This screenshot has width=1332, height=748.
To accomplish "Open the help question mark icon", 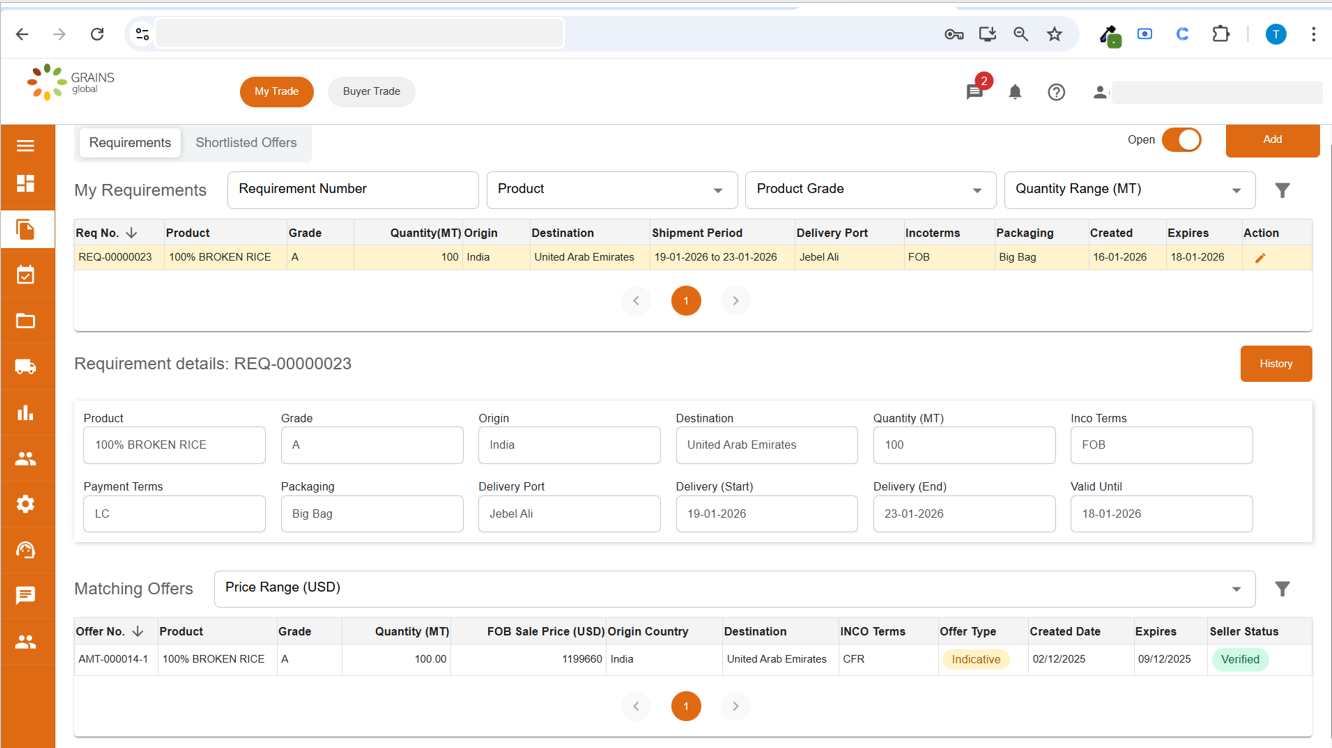I will click(x=1056, y=92).
